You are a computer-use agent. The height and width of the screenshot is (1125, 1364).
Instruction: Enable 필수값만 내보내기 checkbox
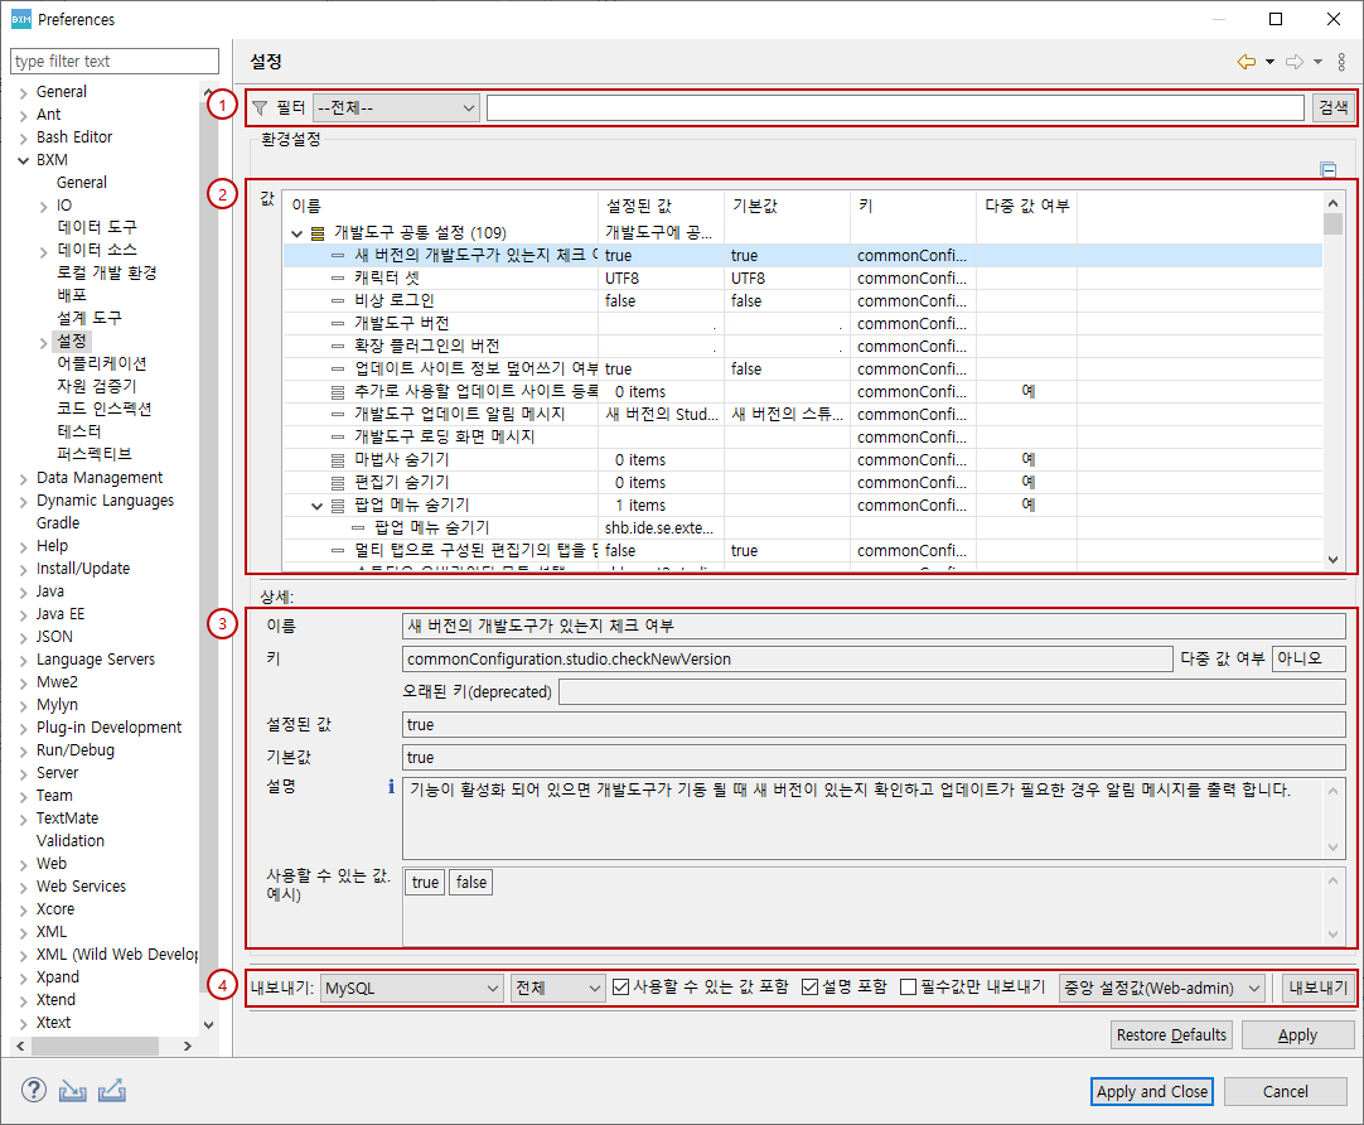point(908,987)
